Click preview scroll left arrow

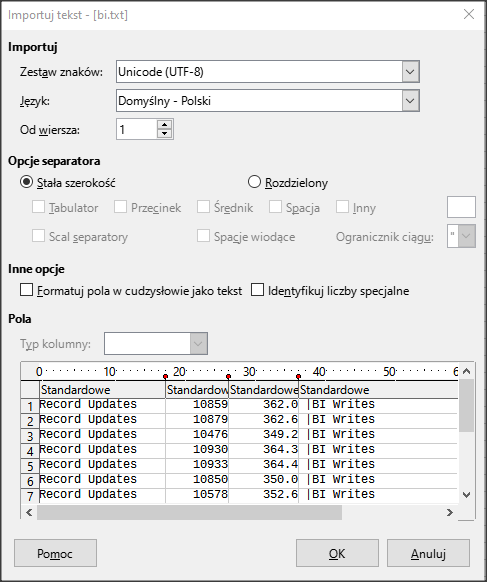coord(29,512)
